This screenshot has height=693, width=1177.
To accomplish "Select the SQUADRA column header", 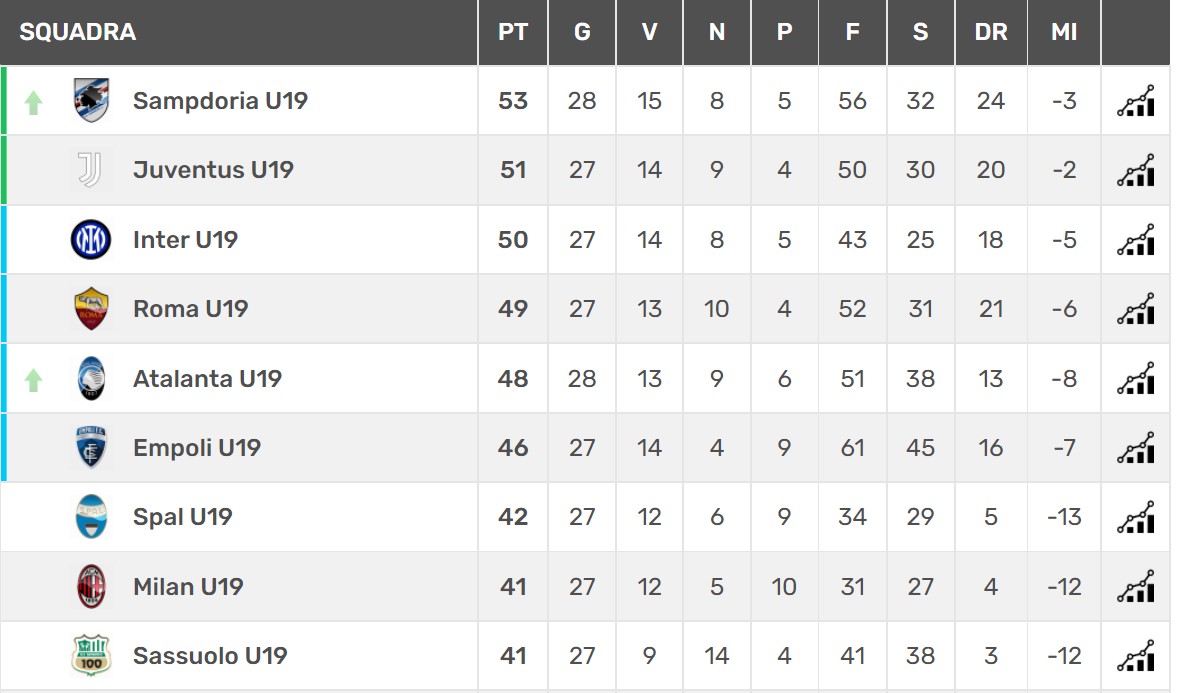I will pyautogui.click(x=78, y=32).
